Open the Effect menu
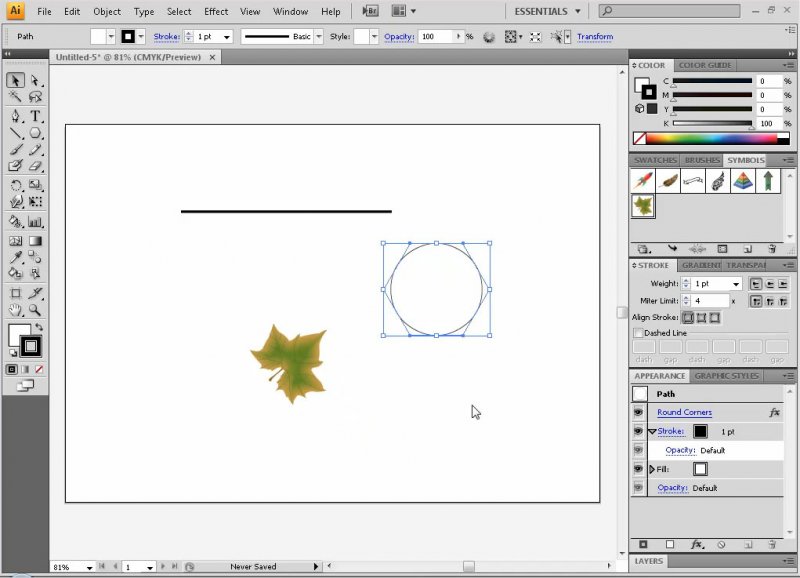 pyautogui.click(x=216, y=12)
